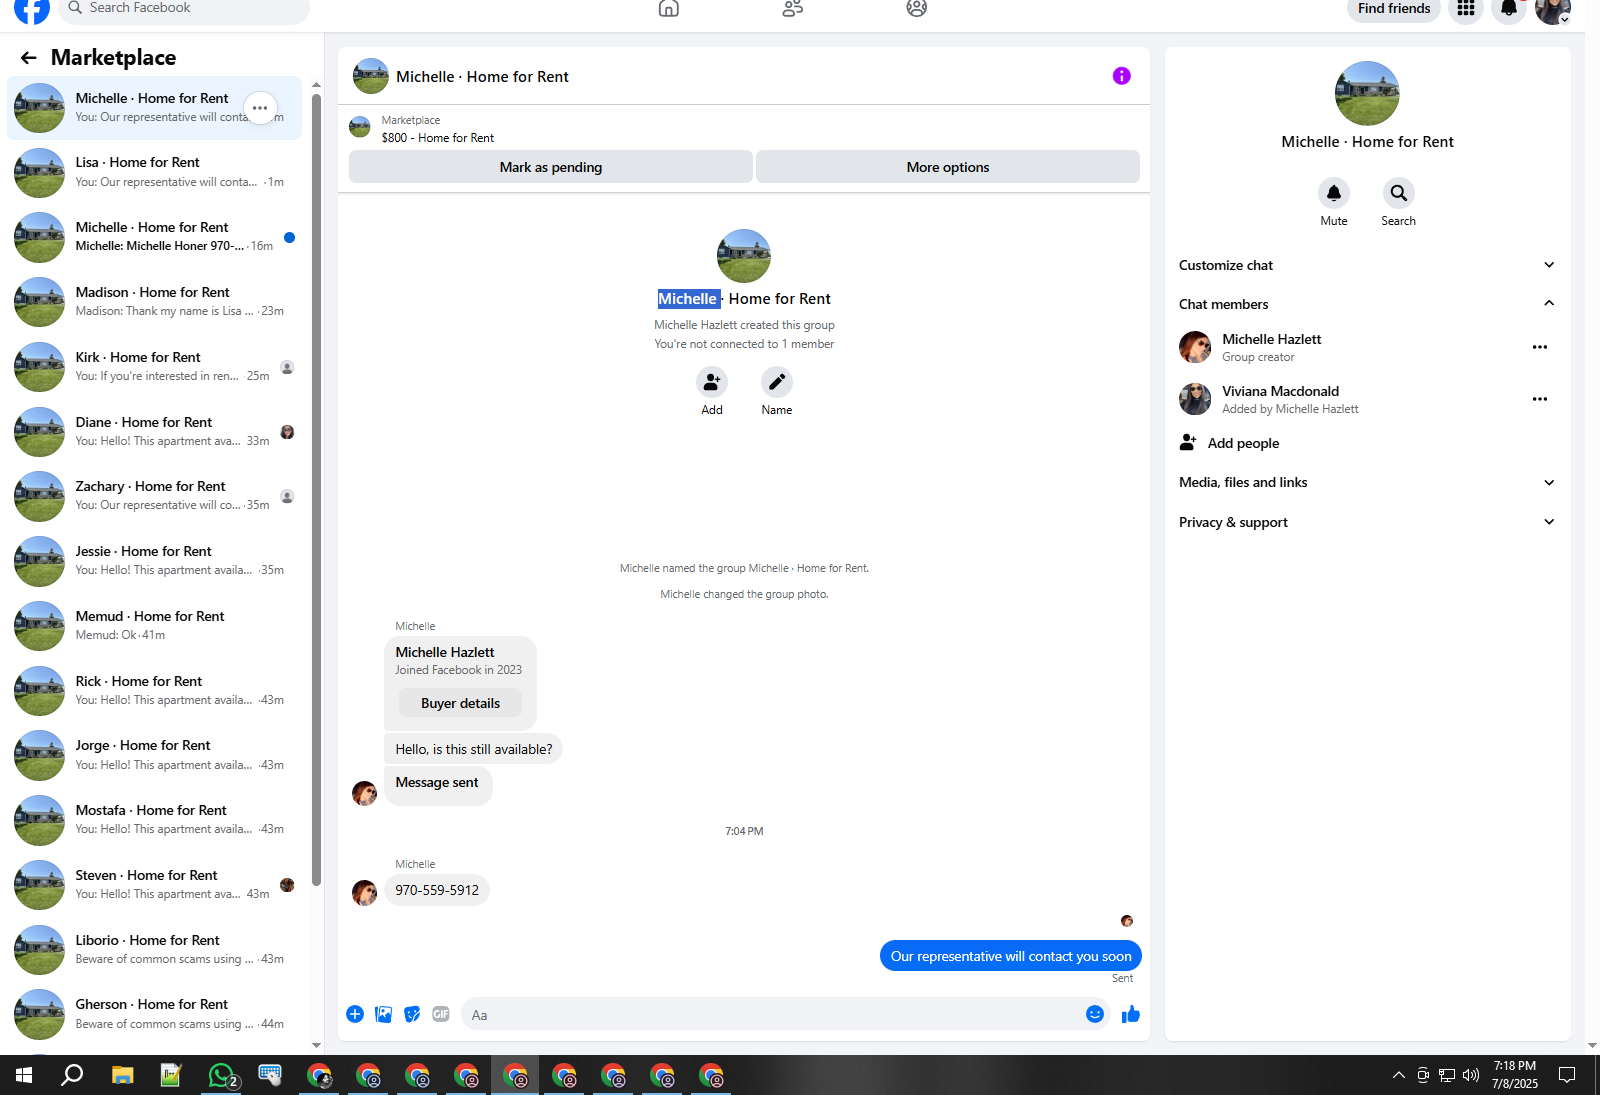1600x1095 pixels.
Task: Open Windows Start menu
Action: coord(24,1075)
